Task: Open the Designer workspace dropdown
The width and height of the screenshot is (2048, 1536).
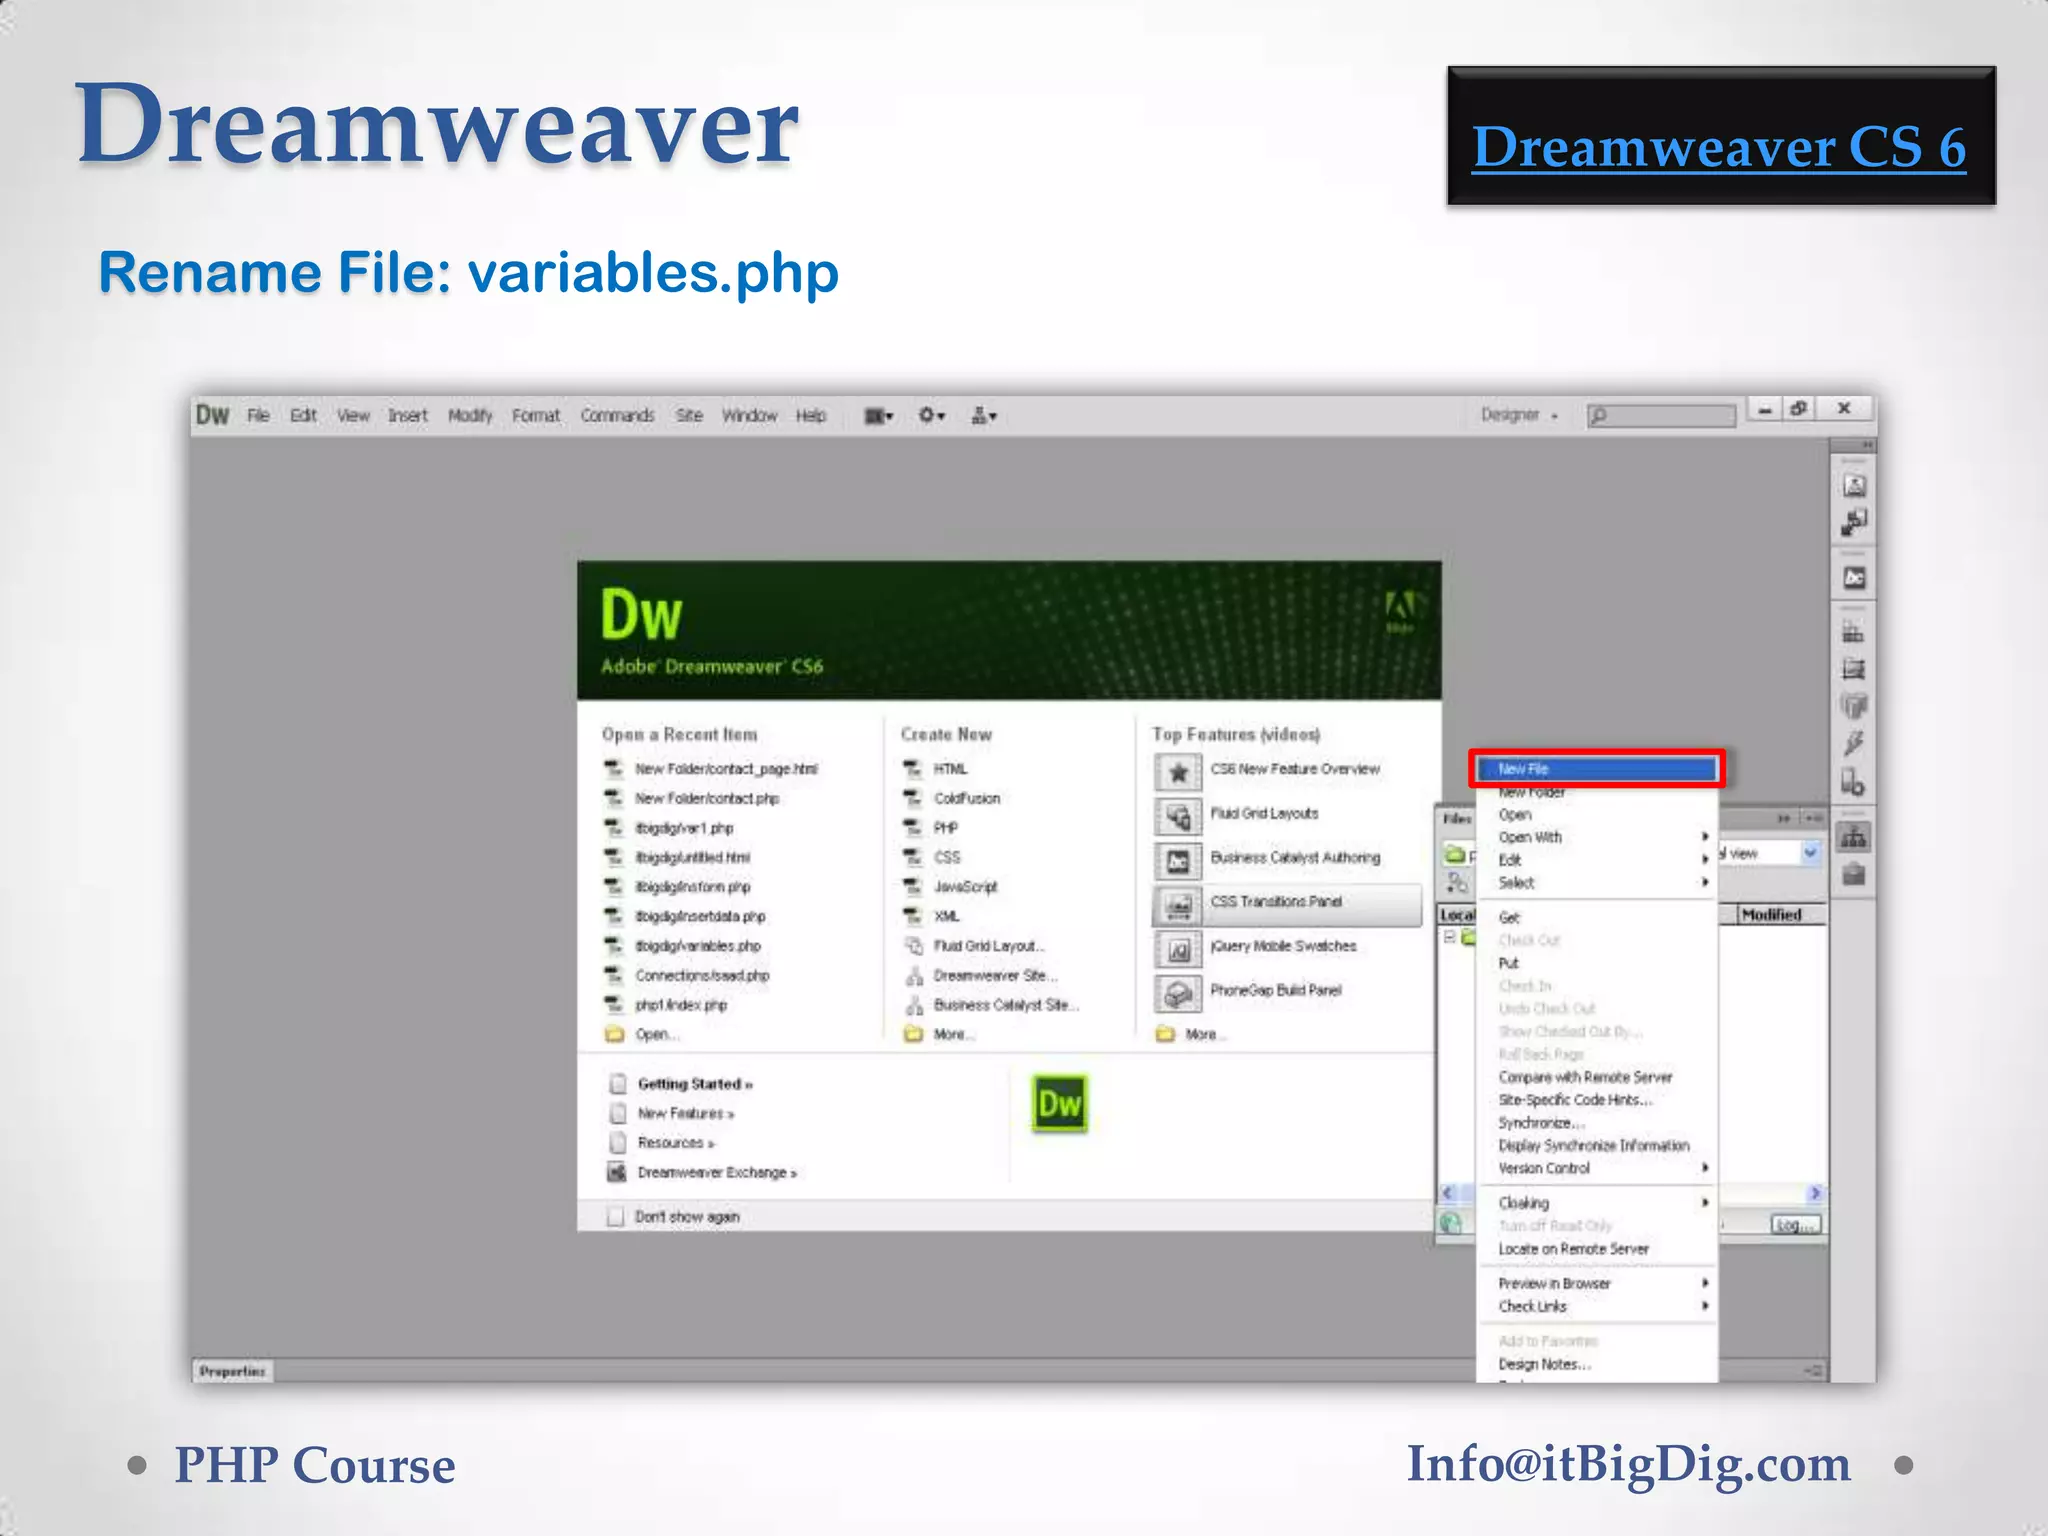Action: coord(1519,415)
